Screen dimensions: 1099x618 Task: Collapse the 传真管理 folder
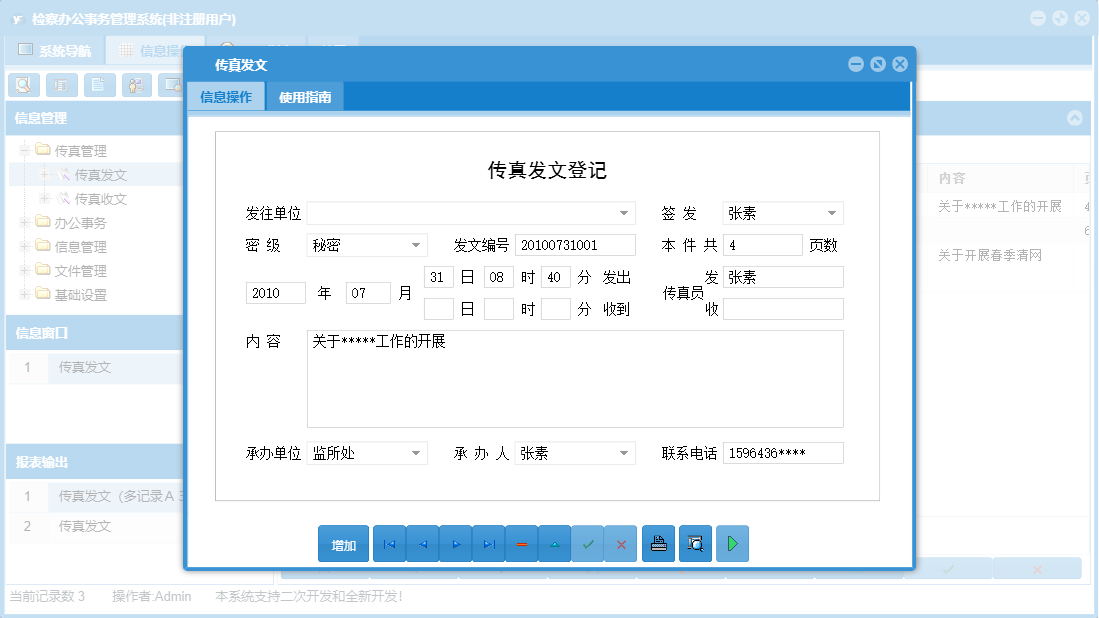click(22, 152)
